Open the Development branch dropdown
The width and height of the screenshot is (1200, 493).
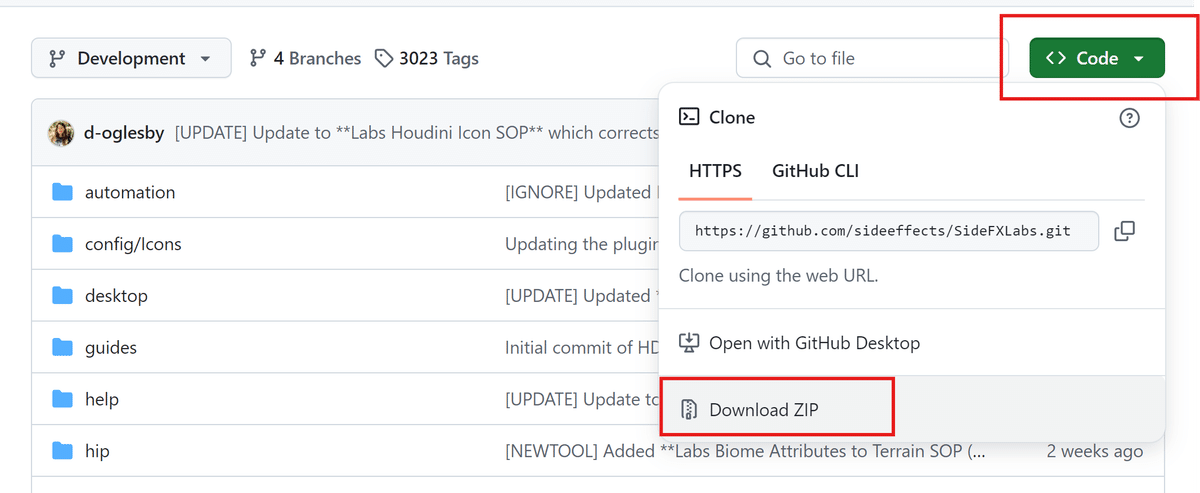coord(131,58)
